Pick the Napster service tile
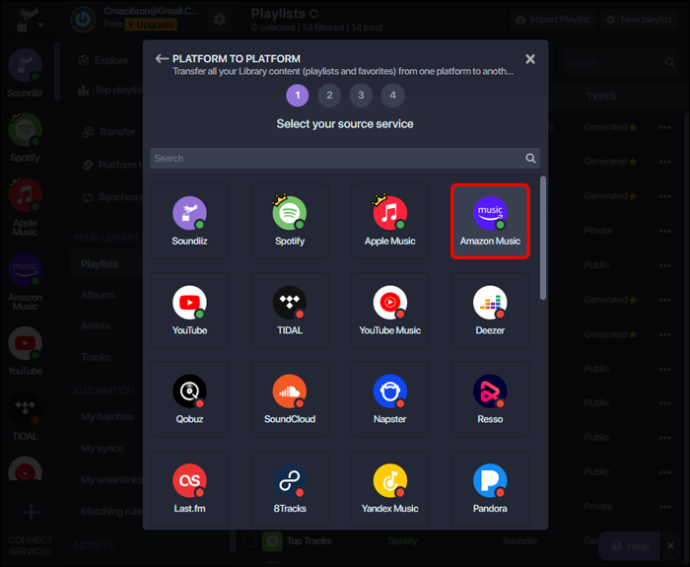Image resolution: width=690 pixels, height=567 pixels. (390, 399)
